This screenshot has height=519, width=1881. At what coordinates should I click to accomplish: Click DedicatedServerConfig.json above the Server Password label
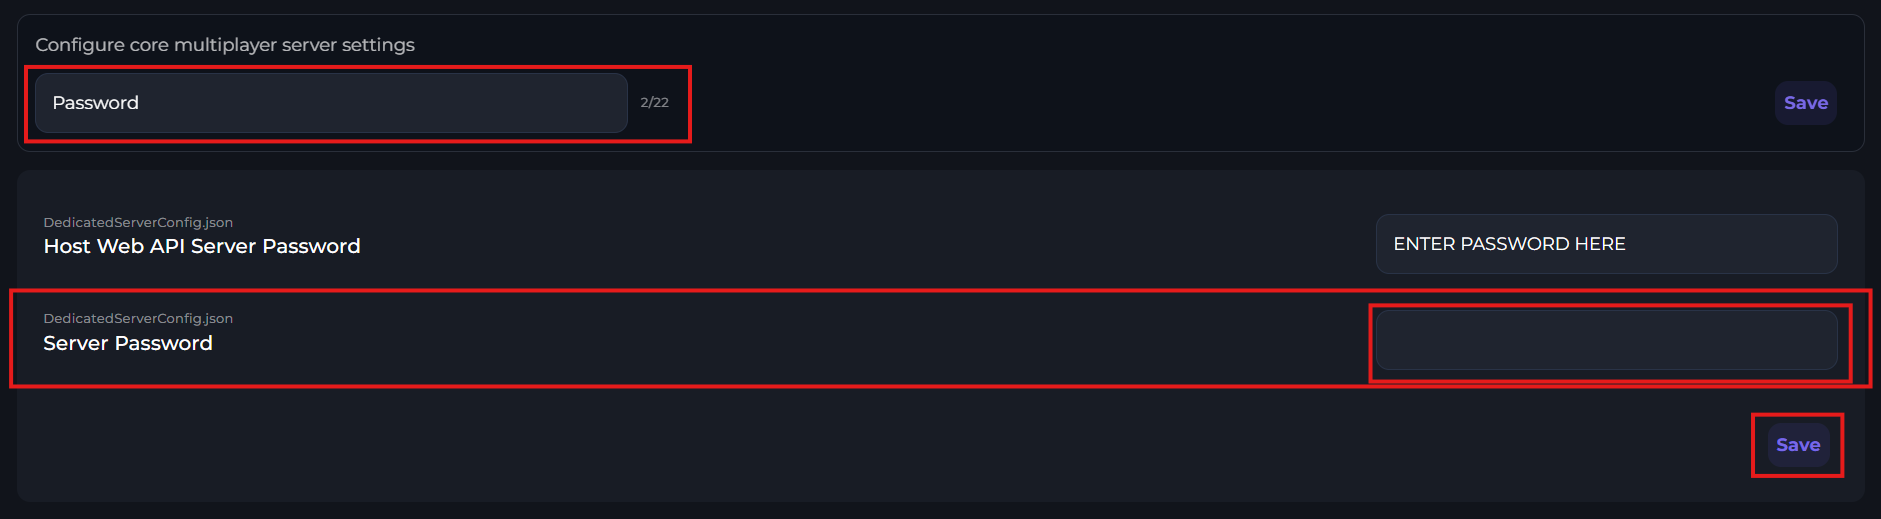coord(138,318)
